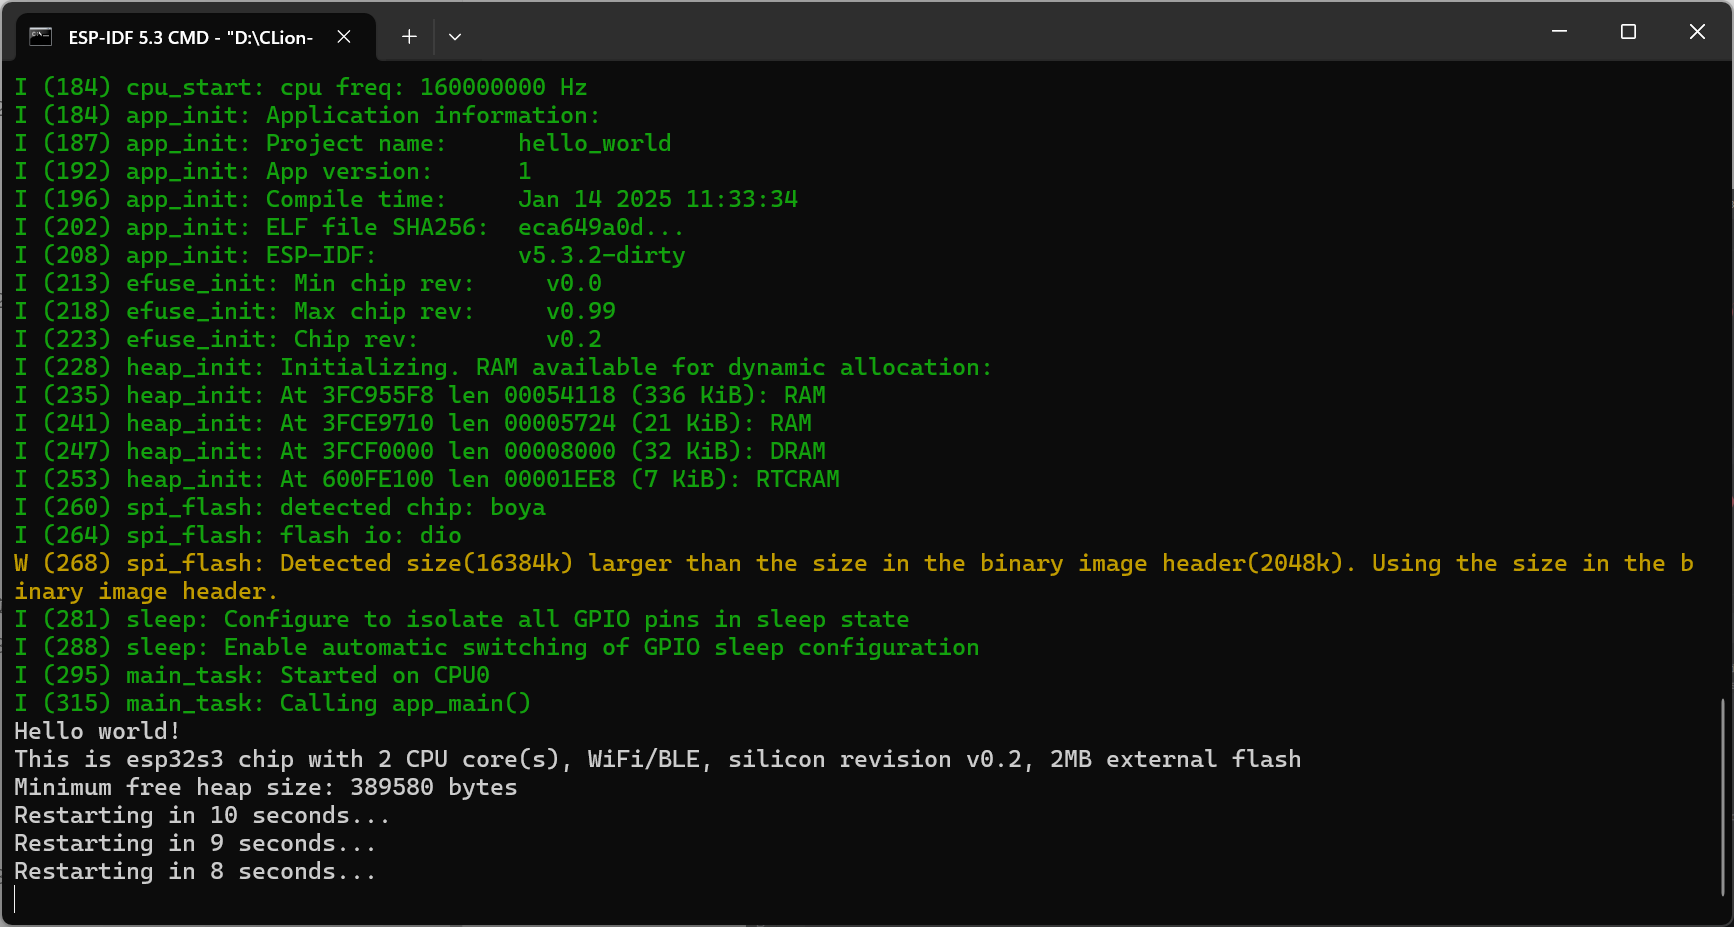
Task: Click the heap_init '21 KiB' RAM line
Action: click(413, 424)
